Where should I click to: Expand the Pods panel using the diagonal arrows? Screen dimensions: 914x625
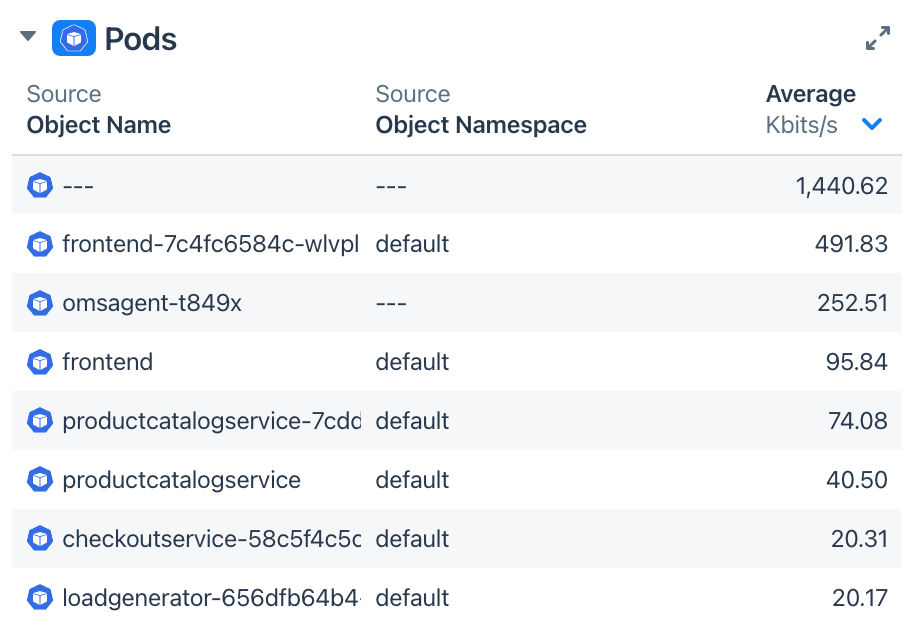[x=877, y=37]
